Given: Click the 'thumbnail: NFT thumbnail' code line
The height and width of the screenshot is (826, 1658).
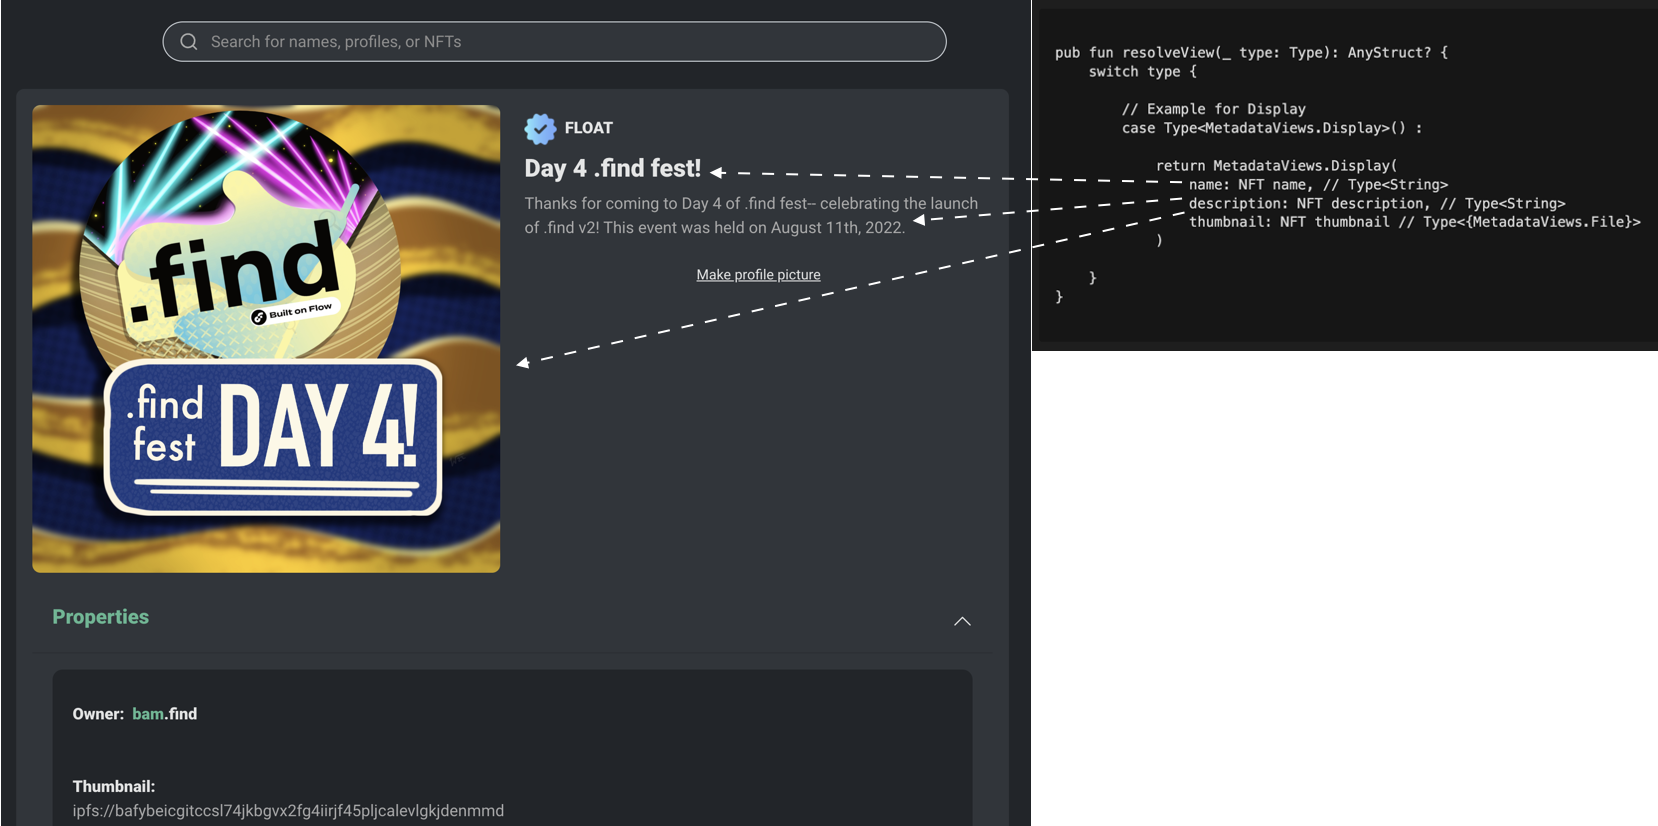Looking at the screenshot, I should click(x=1414, y=222).
